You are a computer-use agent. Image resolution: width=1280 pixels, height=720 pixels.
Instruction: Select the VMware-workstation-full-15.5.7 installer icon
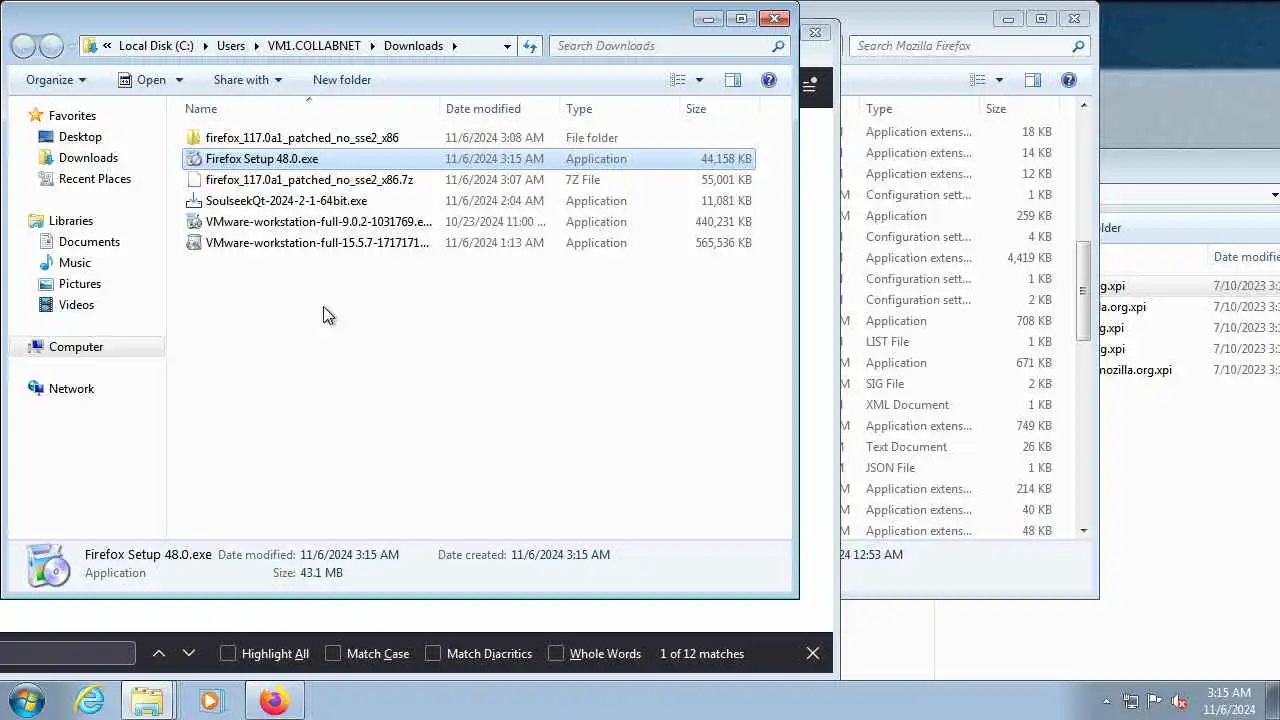coord(194,243)
